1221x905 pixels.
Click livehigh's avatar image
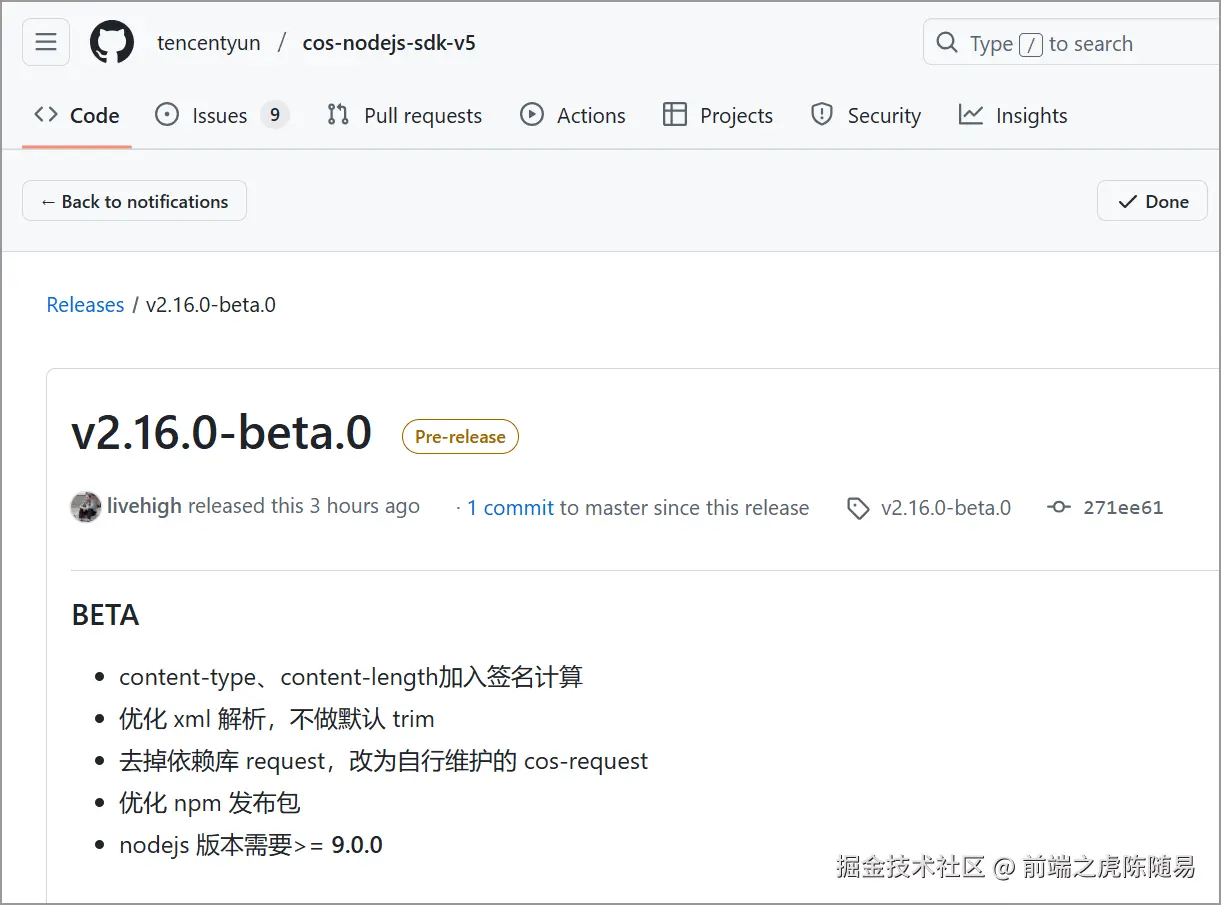click(x=86, y=507)
